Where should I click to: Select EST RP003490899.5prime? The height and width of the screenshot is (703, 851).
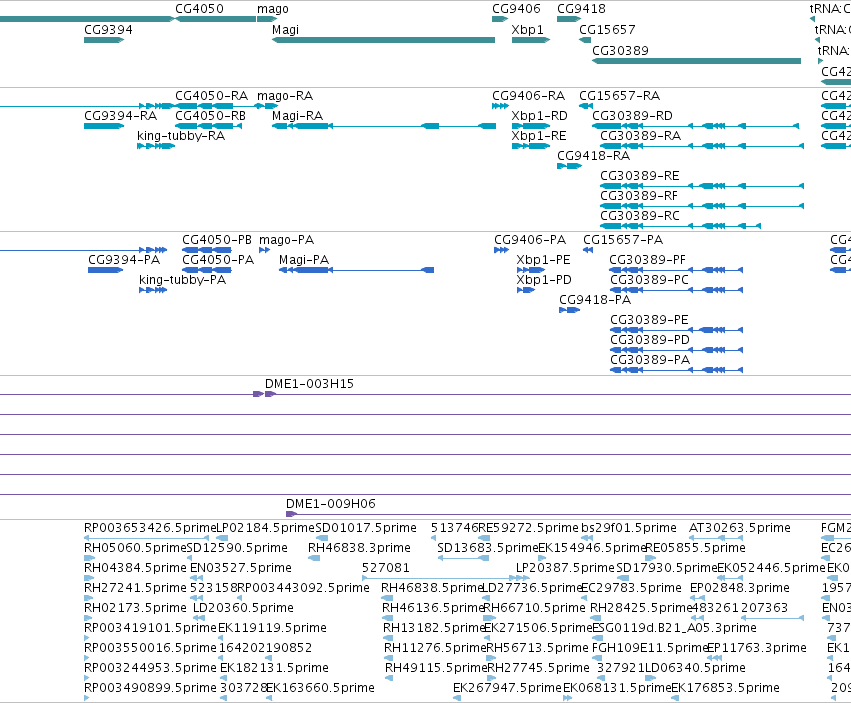(150, 688)
